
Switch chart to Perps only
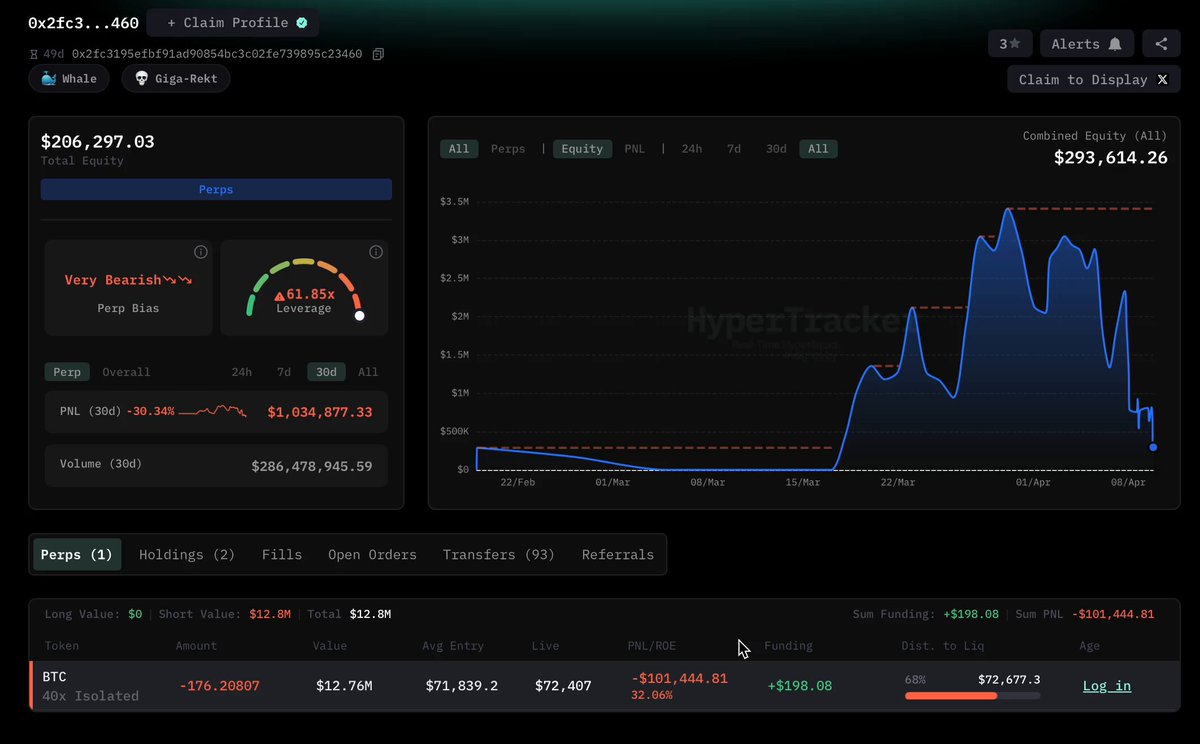507,149
